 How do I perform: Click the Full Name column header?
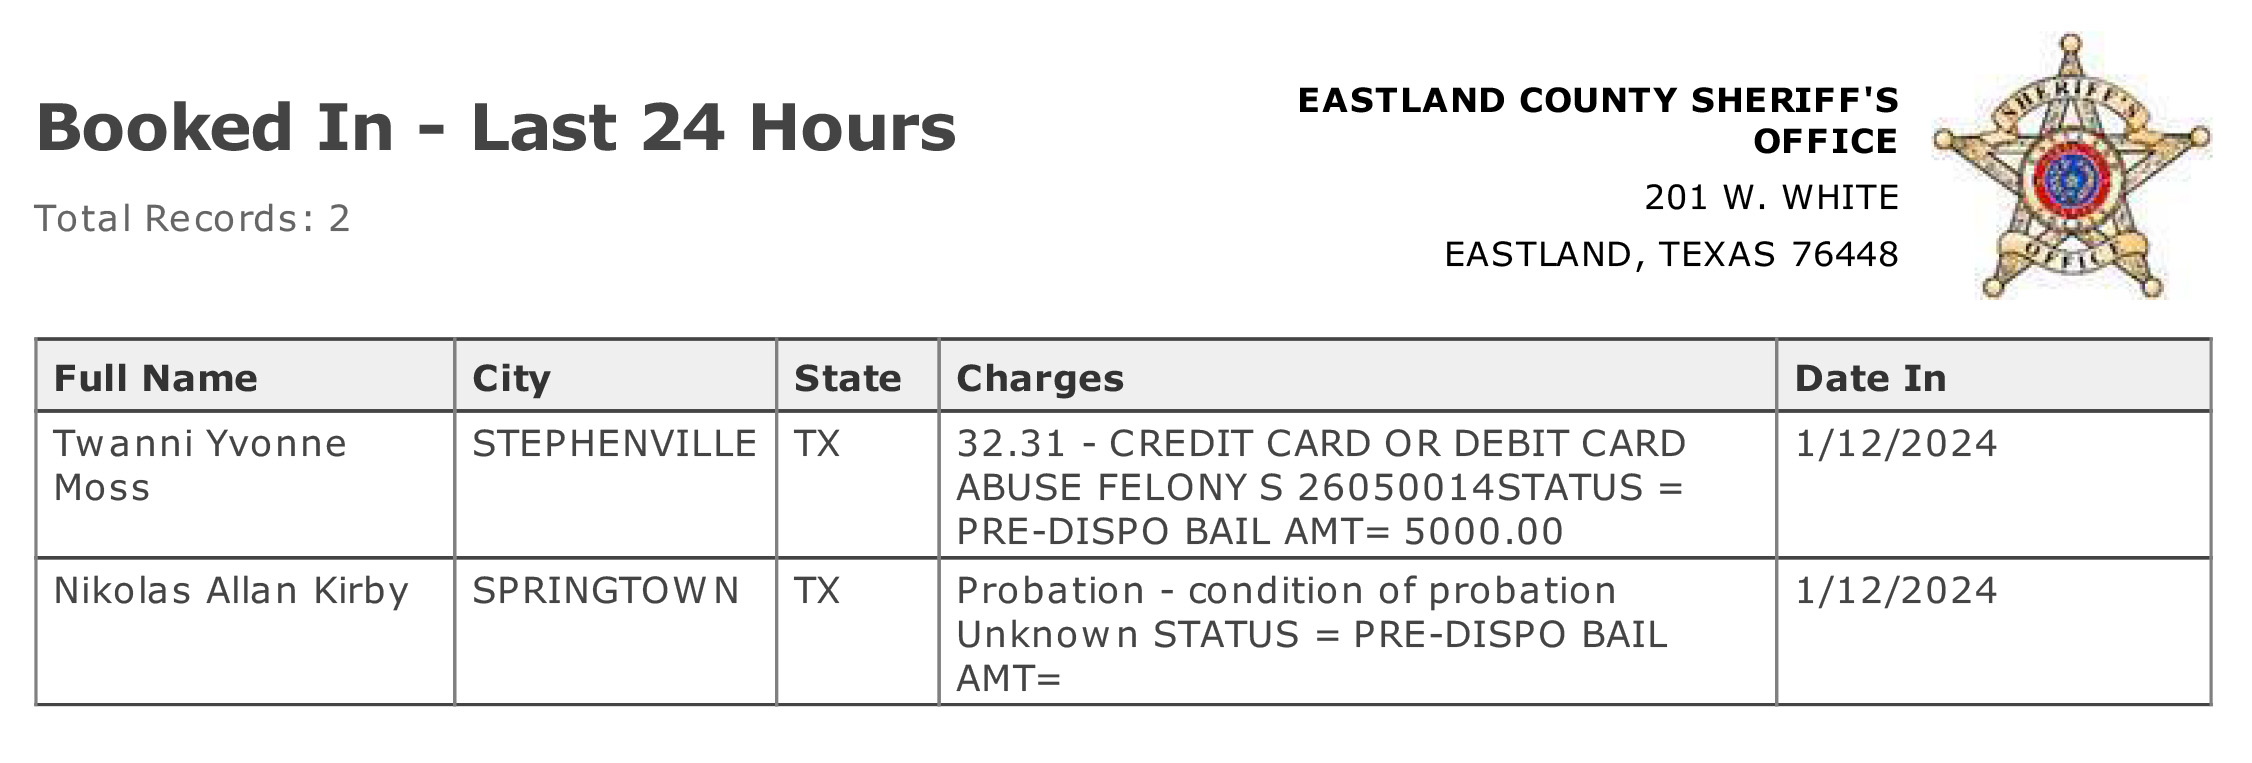(245, 376)
